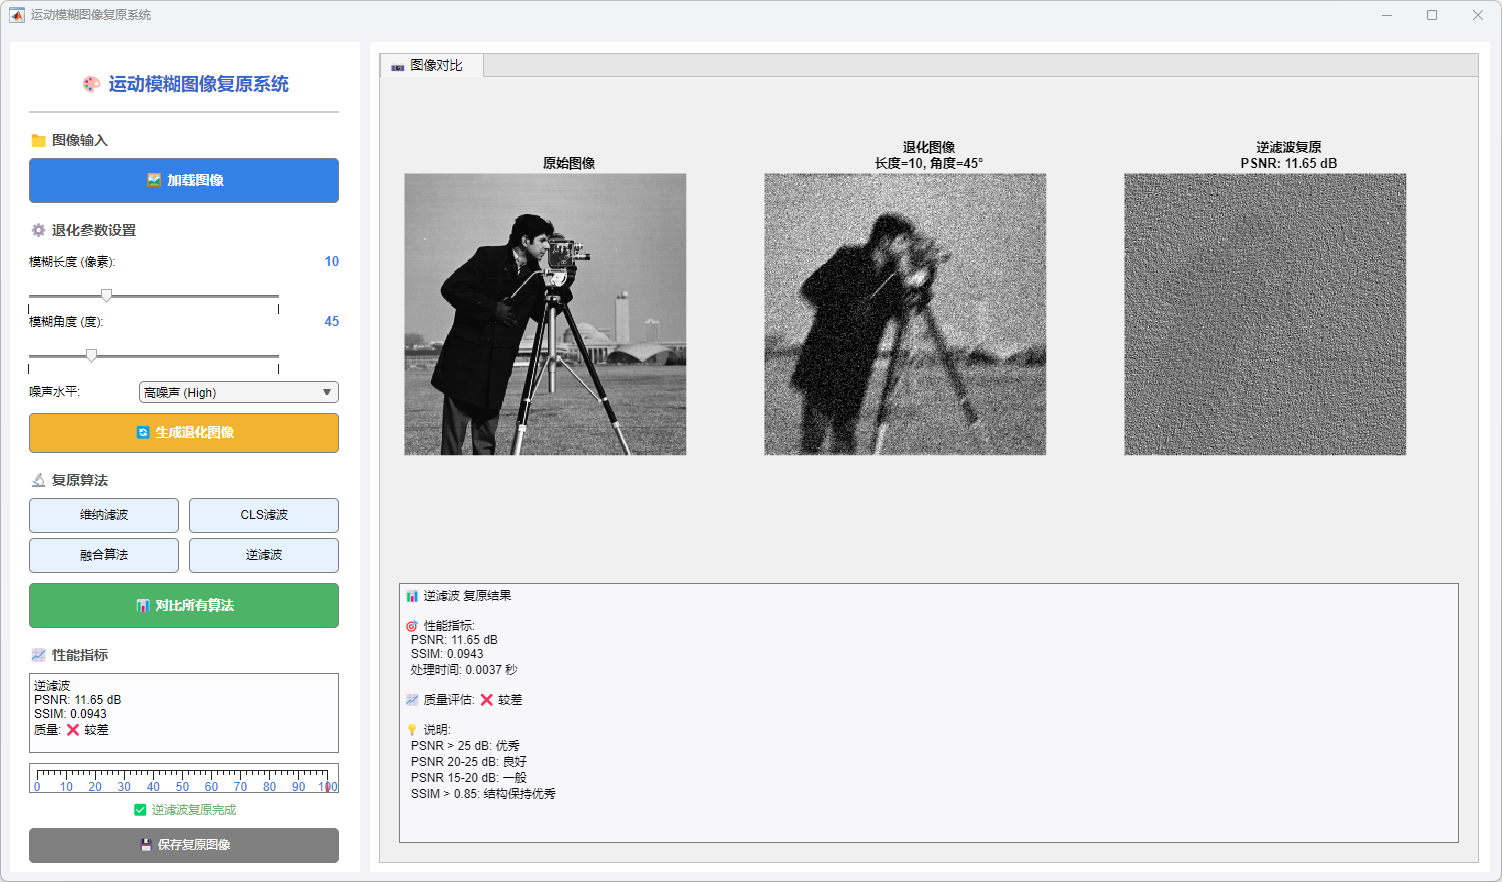The height and width of the screenshot is (882, 1502).
Task: Click the lightbulb icon beside 说明
Action: click(x=412, y=730)
